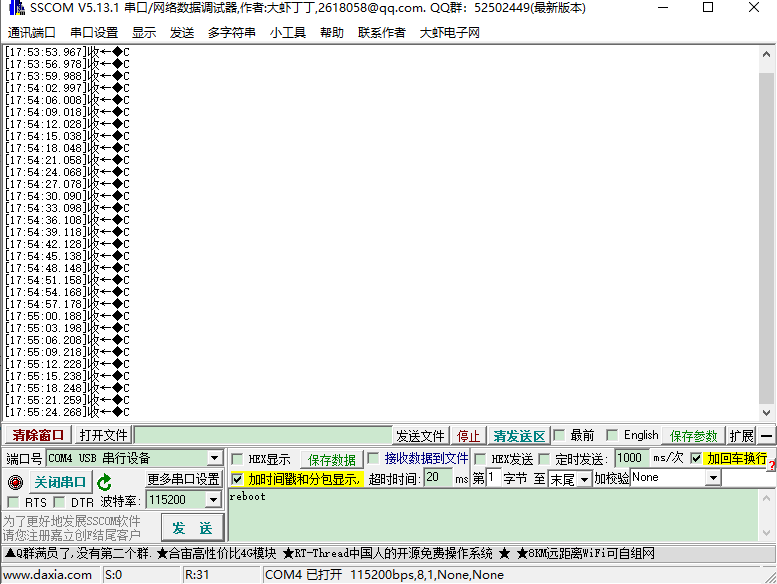Open 发送 menu
This screenshot has width=777, height=584.
coord(182,33)
